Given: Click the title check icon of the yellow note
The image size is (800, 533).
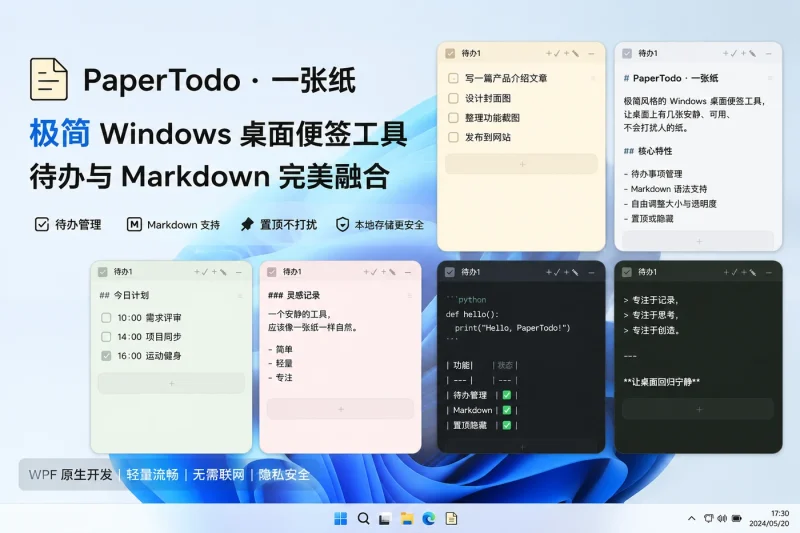Looking at the screenshot, I should [450, 53].
